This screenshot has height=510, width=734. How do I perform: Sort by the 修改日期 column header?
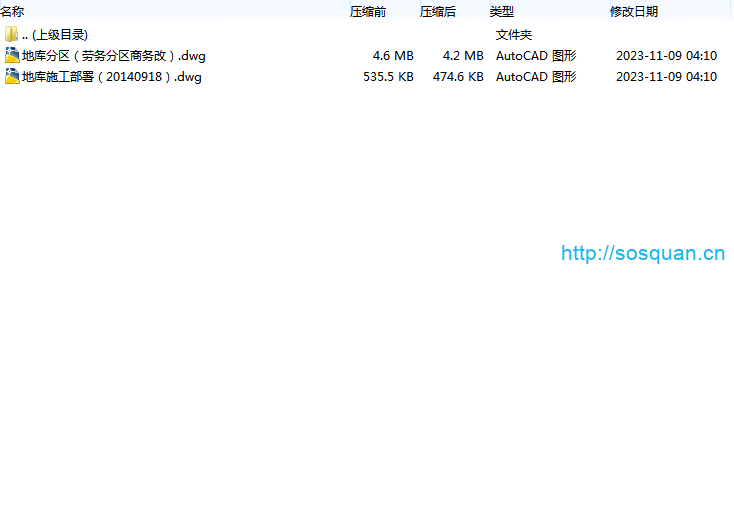(x=634, y=12)
